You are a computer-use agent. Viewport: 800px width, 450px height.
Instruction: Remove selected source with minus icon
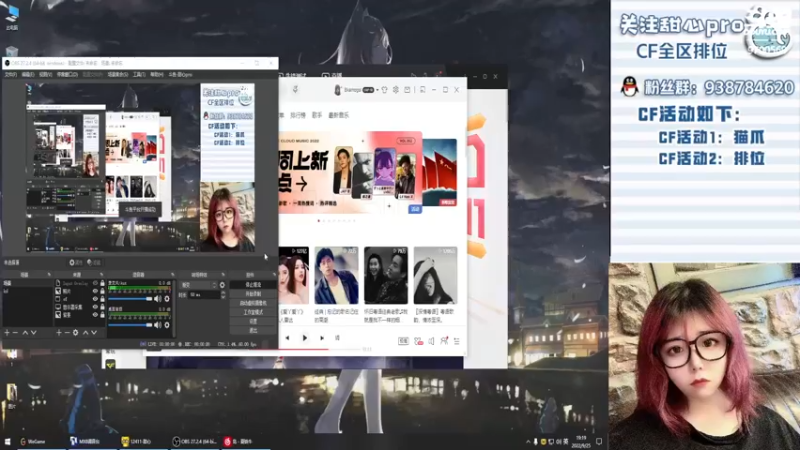(67, 333)
